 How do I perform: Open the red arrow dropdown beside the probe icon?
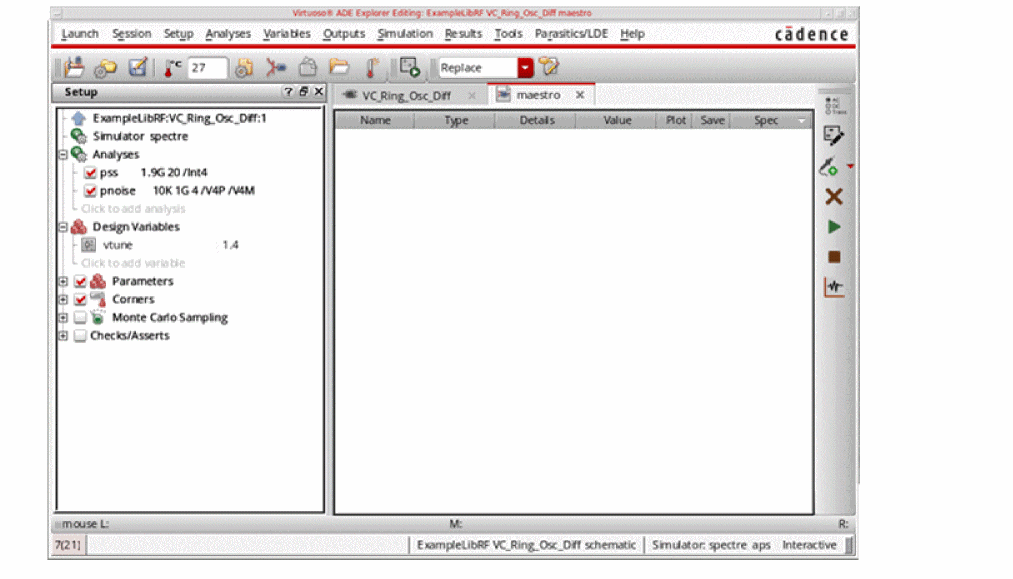pos(850,167)
